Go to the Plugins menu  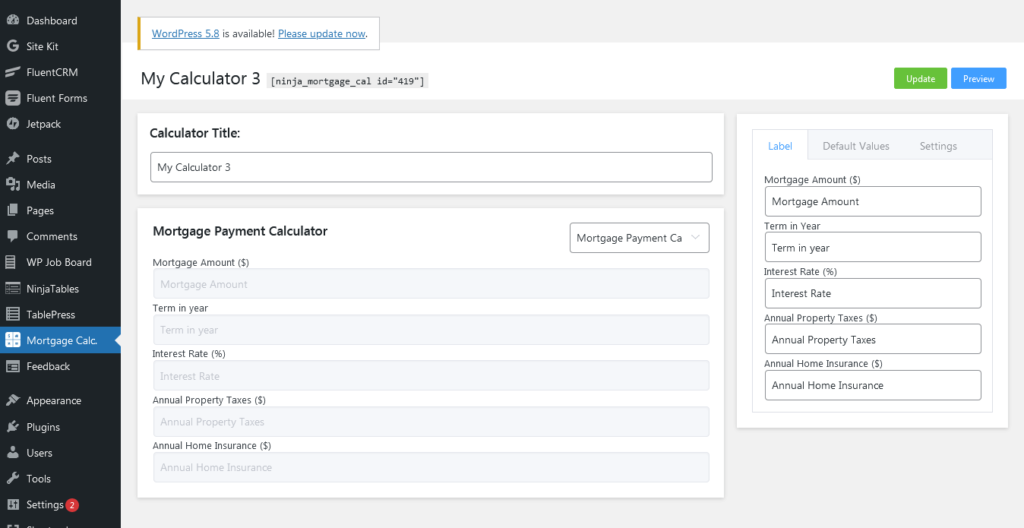click(60, 427)
